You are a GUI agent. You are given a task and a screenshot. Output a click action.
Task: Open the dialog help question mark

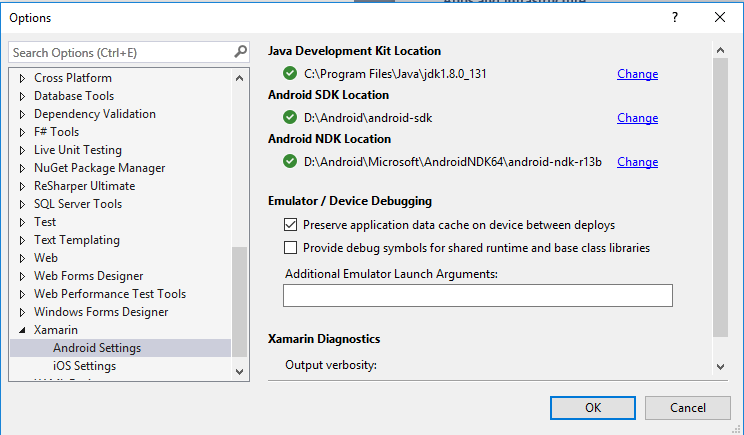[x=675, y=18]
